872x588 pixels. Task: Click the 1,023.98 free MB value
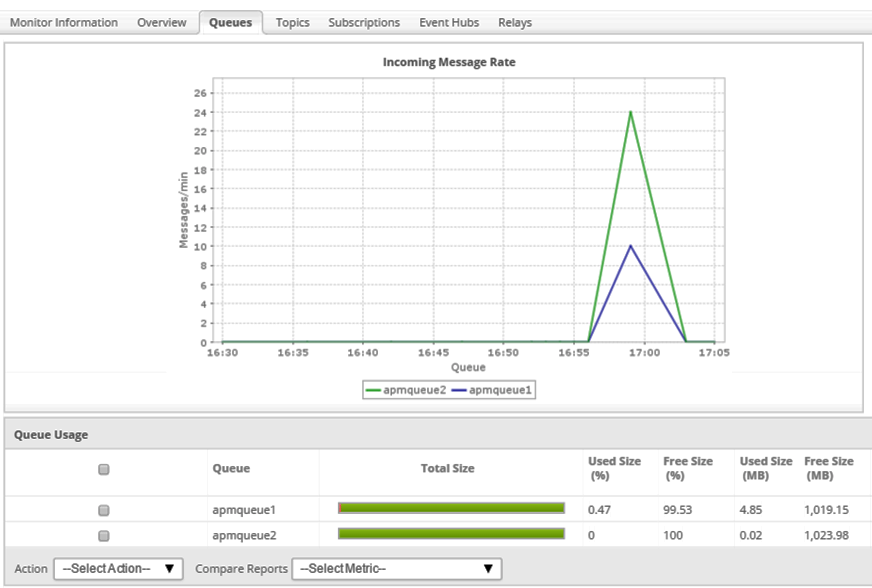point(826,535)
